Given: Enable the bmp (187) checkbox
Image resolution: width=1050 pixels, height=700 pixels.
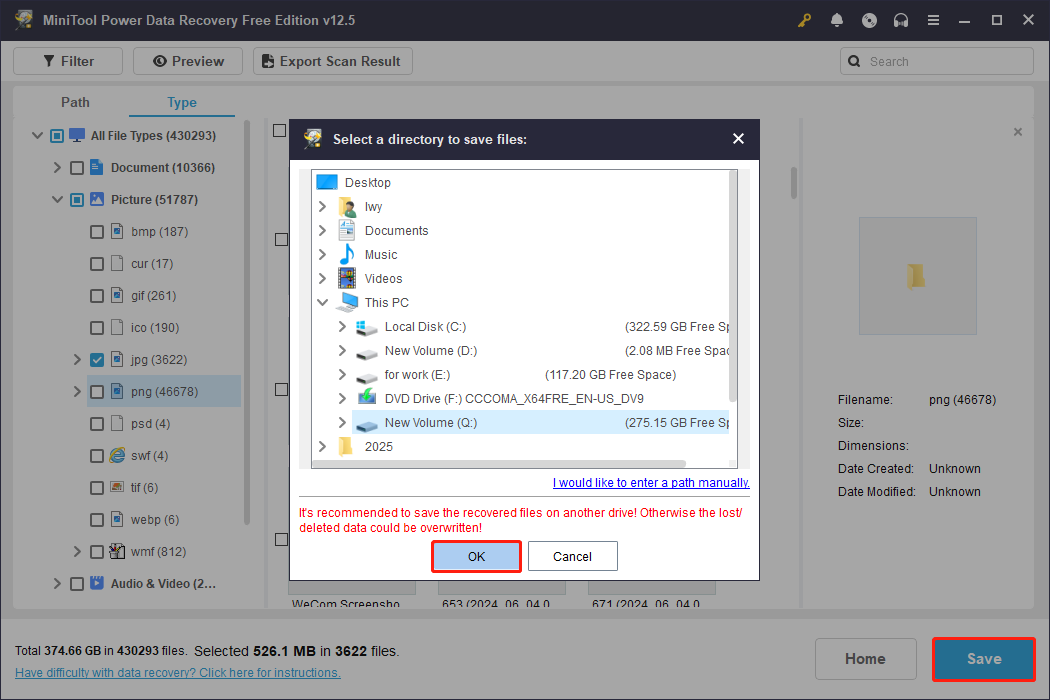Looking at the screenshot, I should click(x=97, y=232).
